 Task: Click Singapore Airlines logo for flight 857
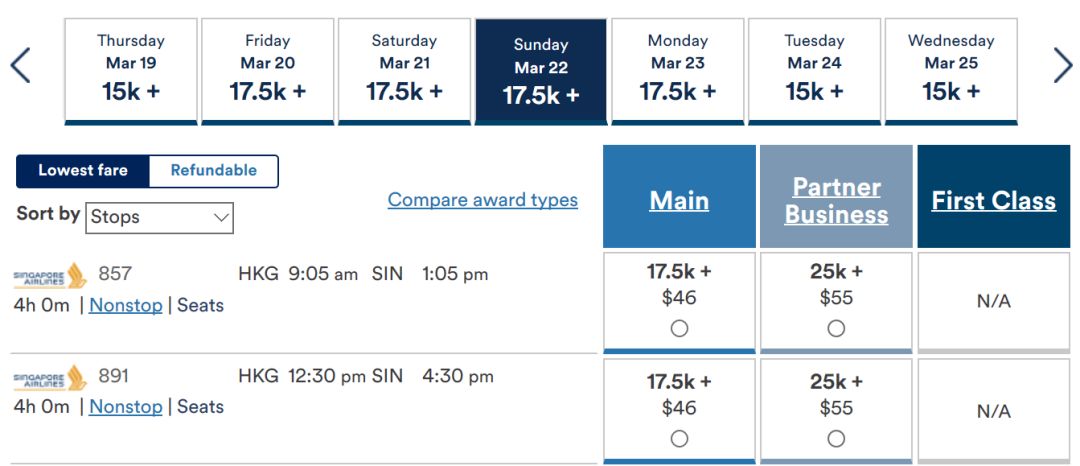coord(50,276)
